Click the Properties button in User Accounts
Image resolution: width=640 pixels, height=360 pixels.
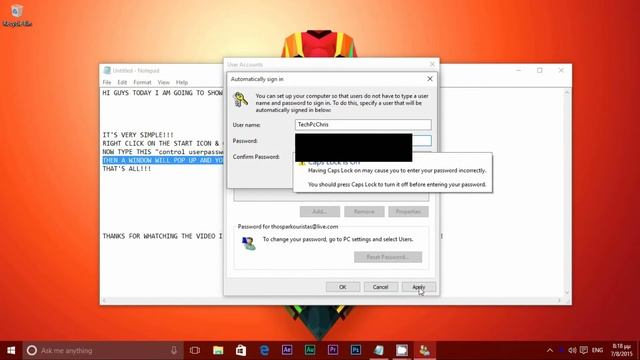tap(409, 211)
